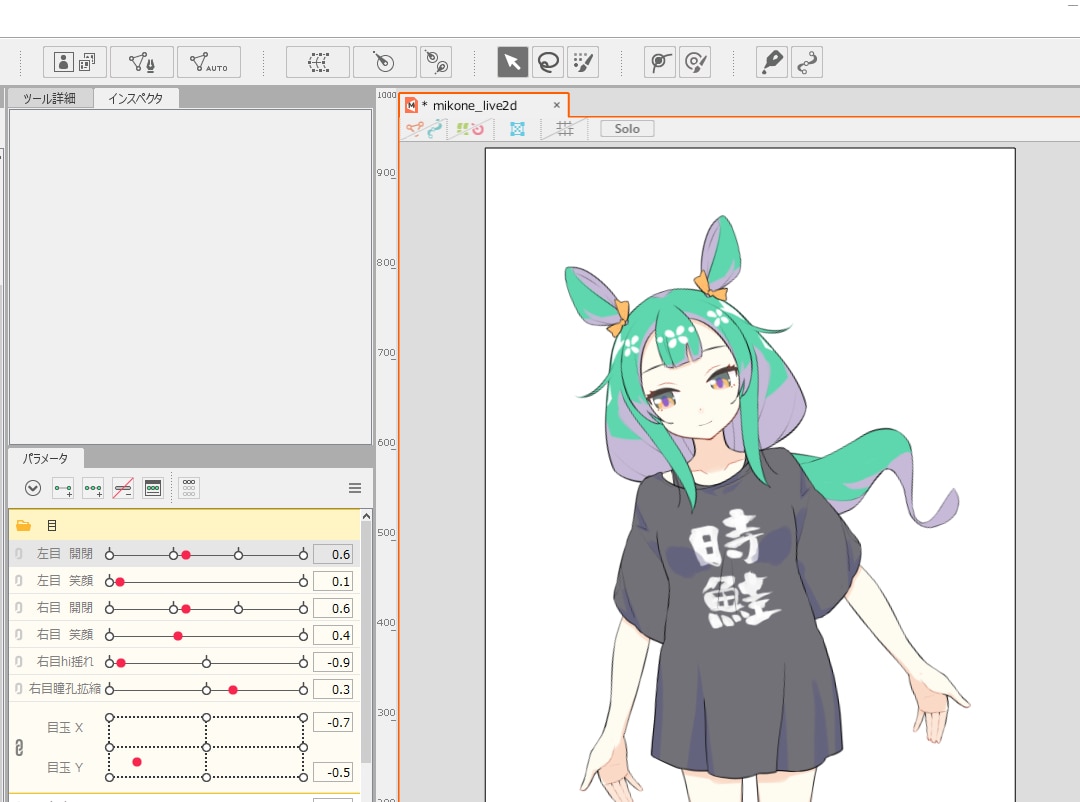Collapse the 目 parameter folder
Viewport: 1080px width, 802px height.
23,526
